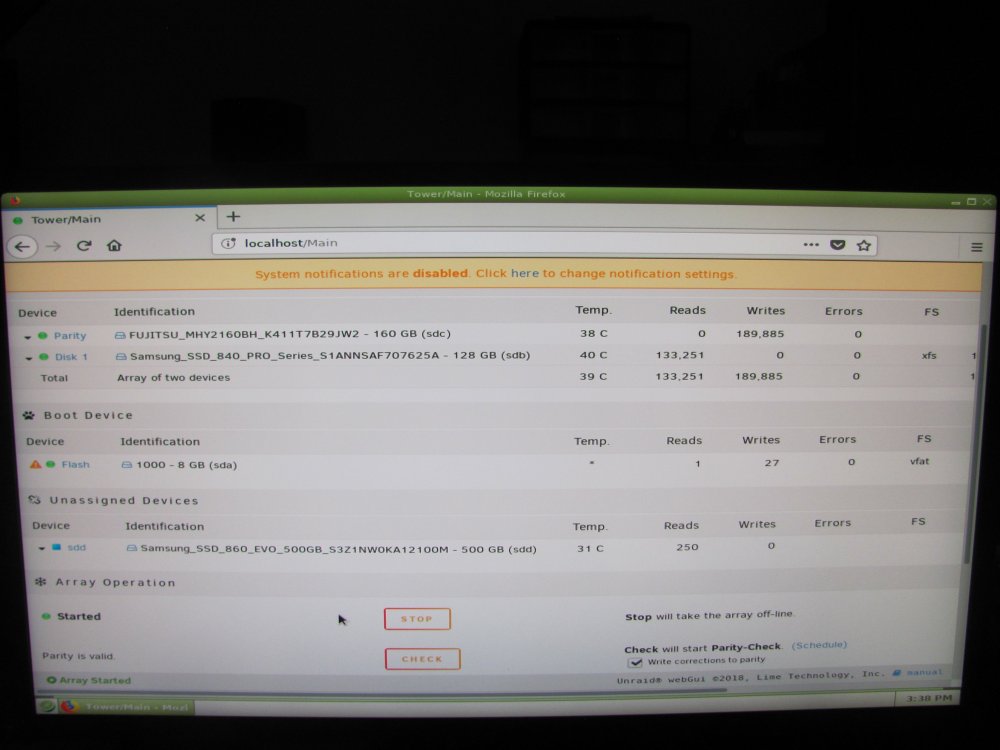Expand the Disk 1 device dropdown arrow

[x=29, y=358]
